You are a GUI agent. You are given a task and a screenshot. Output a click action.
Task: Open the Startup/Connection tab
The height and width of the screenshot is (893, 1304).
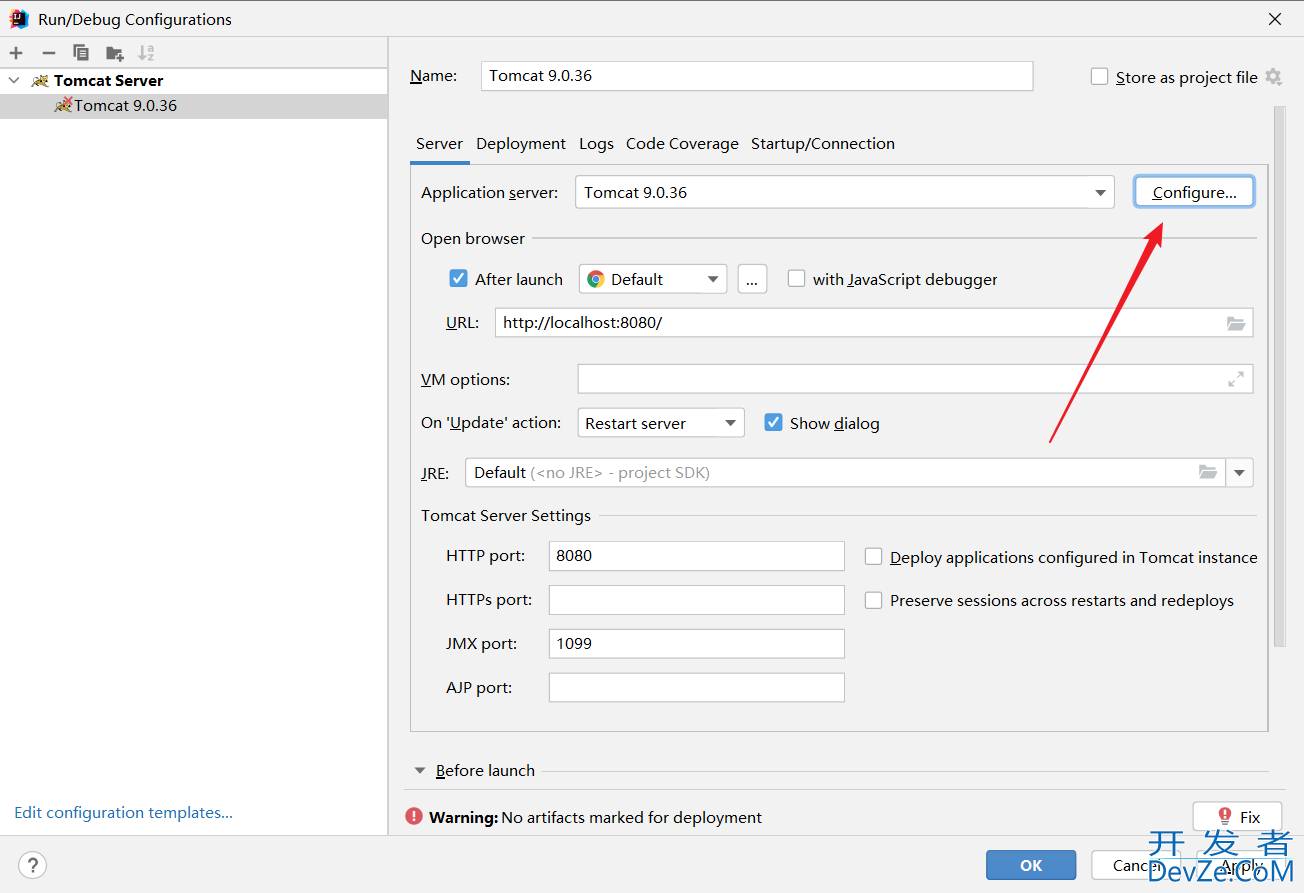point(823,144)
